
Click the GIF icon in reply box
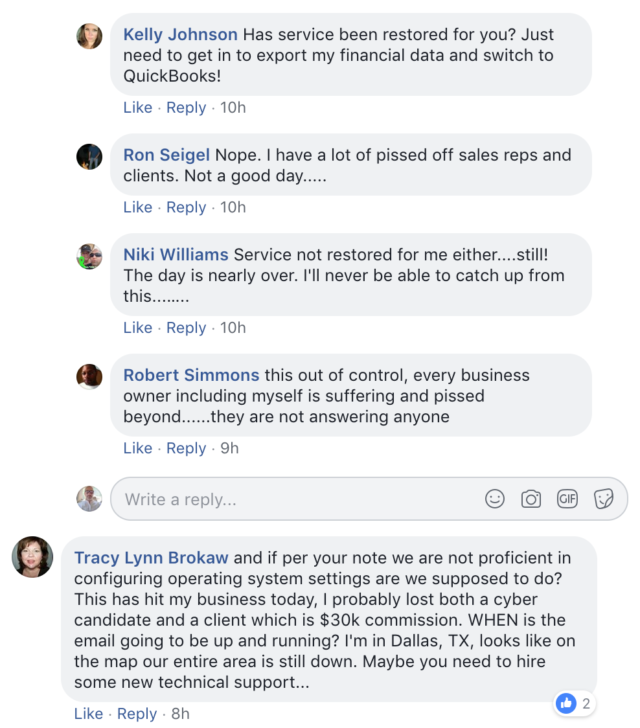[x=567, y=498]
